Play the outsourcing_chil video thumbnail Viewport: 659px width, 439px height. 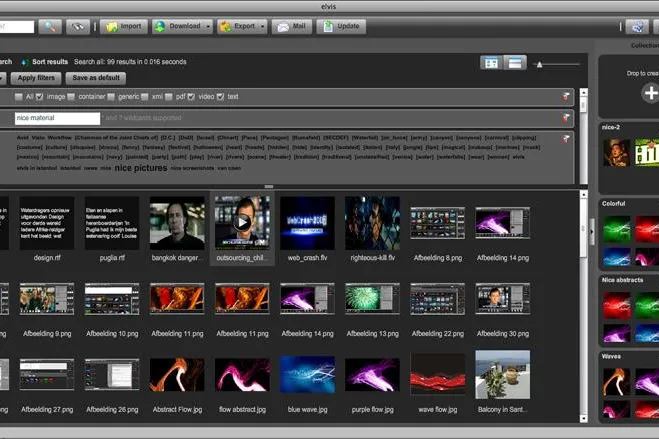click(x=242, y=223)
